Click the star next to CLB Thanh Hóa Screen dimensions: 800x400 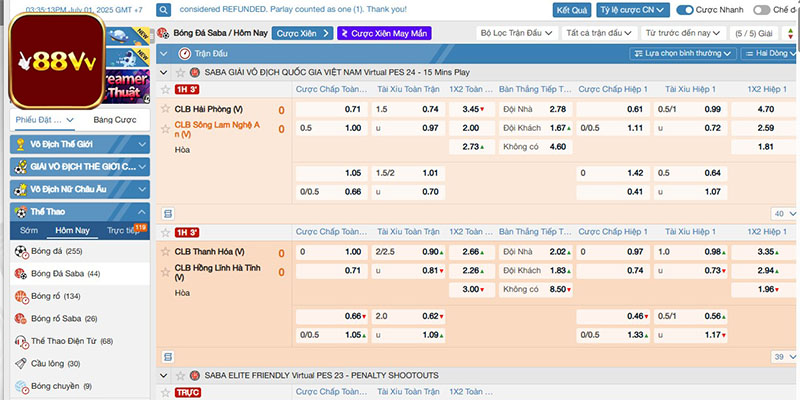tap(164, 252)
